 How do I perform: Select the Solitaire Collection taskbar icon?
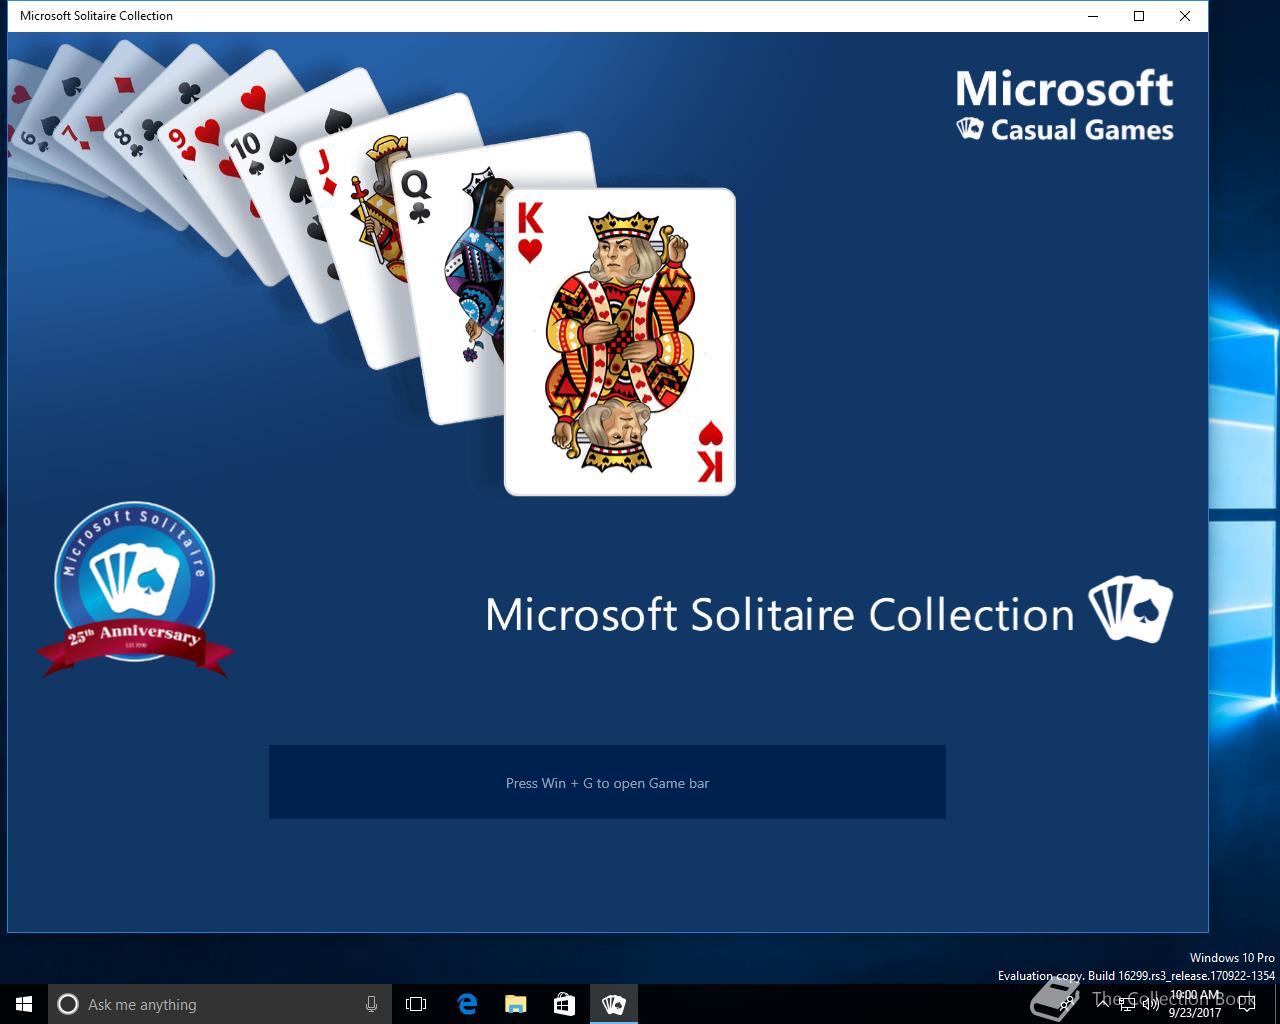point(613,1004)
